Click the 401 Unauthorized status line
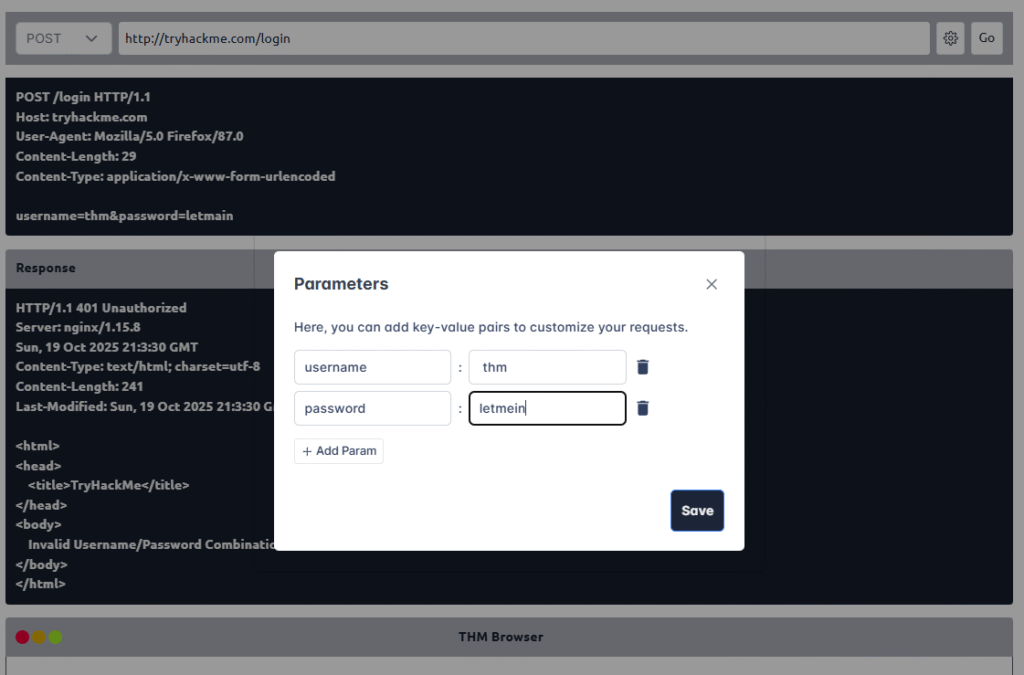 (101, 308)
